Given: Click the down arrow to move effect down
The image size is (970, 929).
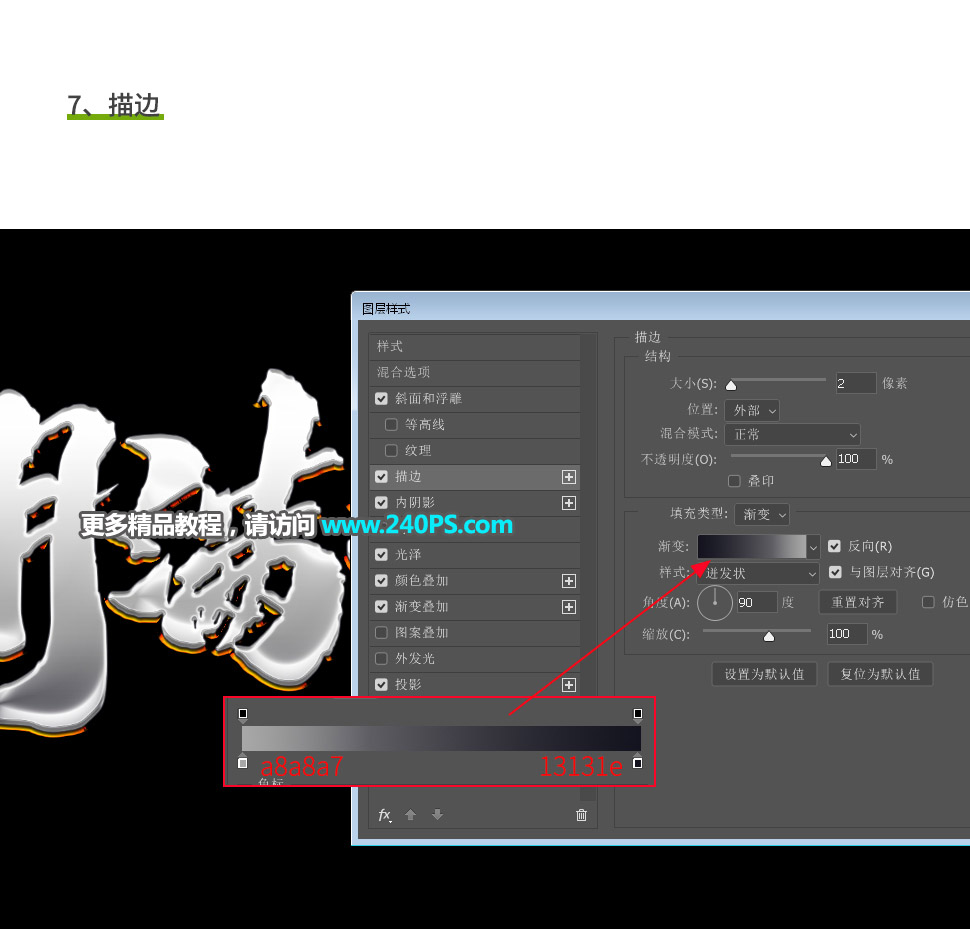Looking at the screenshot, I should click(437, 815).
